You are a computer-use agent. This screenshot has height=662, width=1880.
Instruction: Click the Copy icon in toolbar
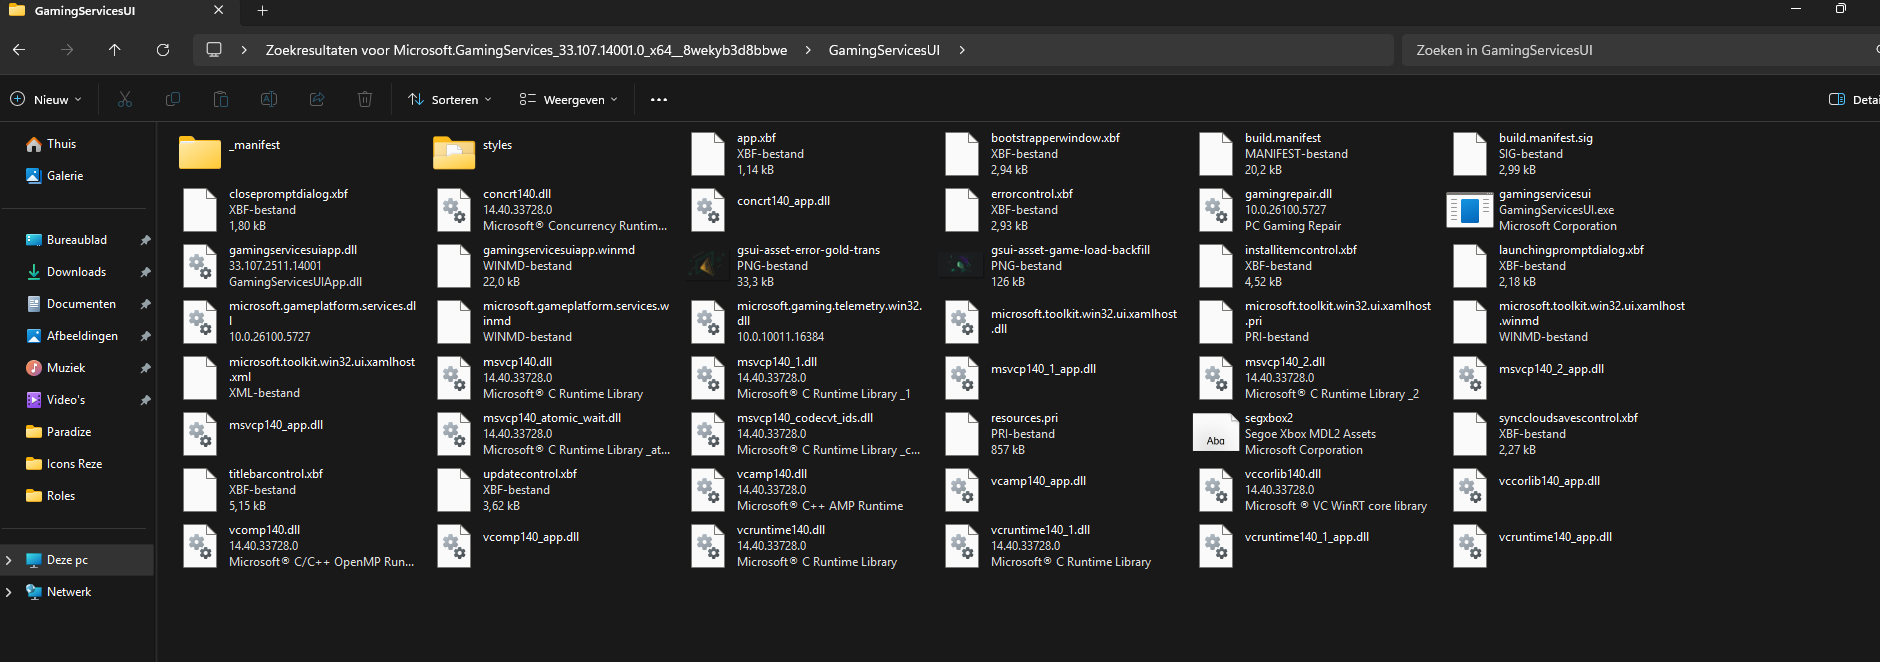pos(173,99)
